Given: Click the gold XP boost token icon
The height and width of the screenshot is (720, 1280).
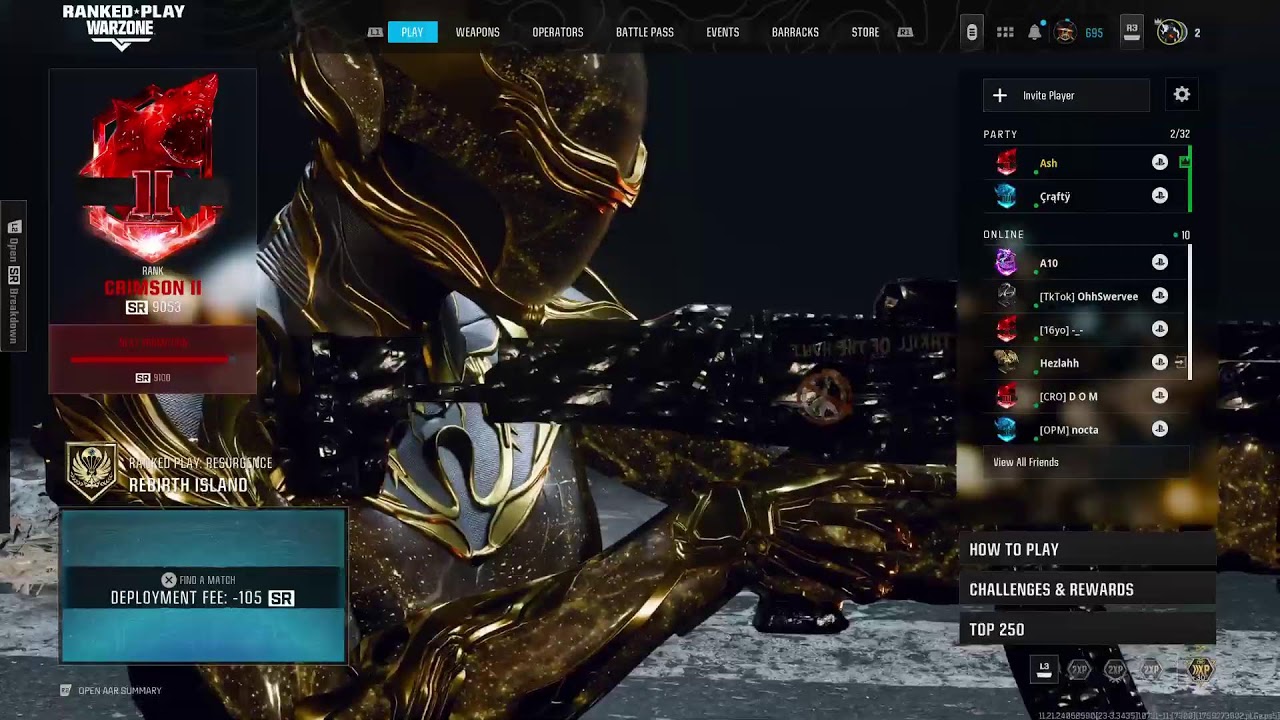Looking at the screenshot, I should (x=1199, y=670).
